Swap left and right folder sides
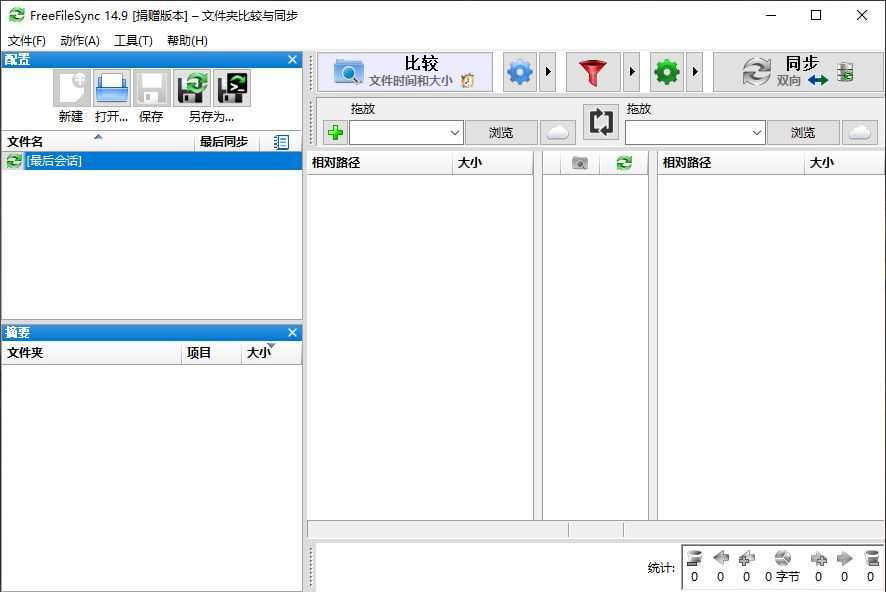The width and height of the screenshot is (886, 592). pyautogui.click(x=600, y=121)
